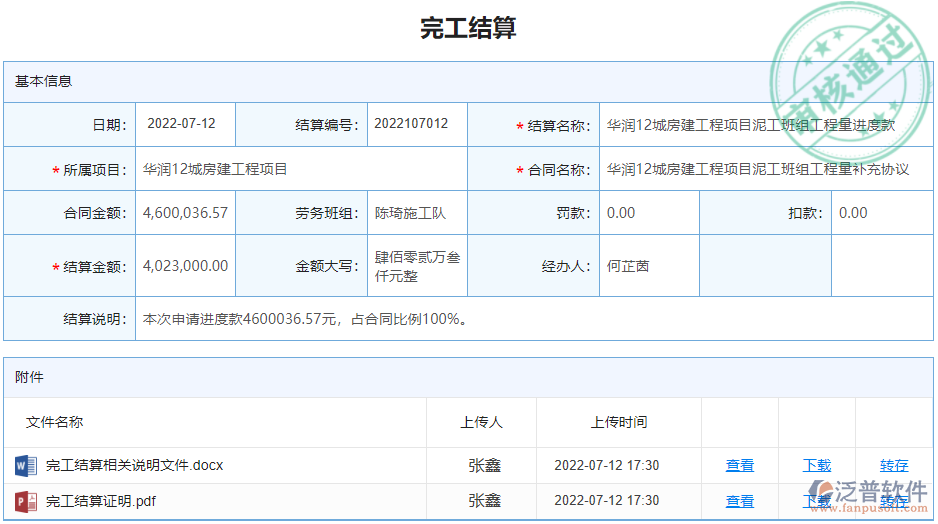Click 转存 for 完工结算相关说明文件.docx
Viewport: 938px width, 524px height.
pos(894,465)
